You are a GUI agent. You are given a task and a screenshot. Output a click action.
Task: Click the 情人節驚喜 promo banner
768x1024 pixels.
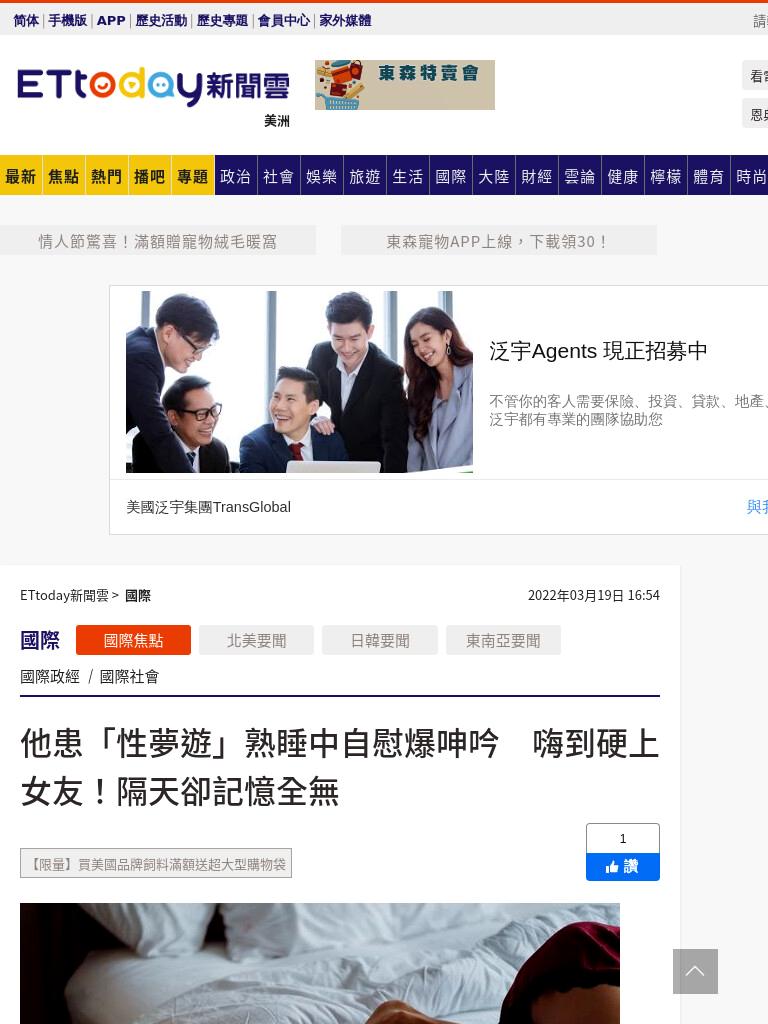coord(157,241)
